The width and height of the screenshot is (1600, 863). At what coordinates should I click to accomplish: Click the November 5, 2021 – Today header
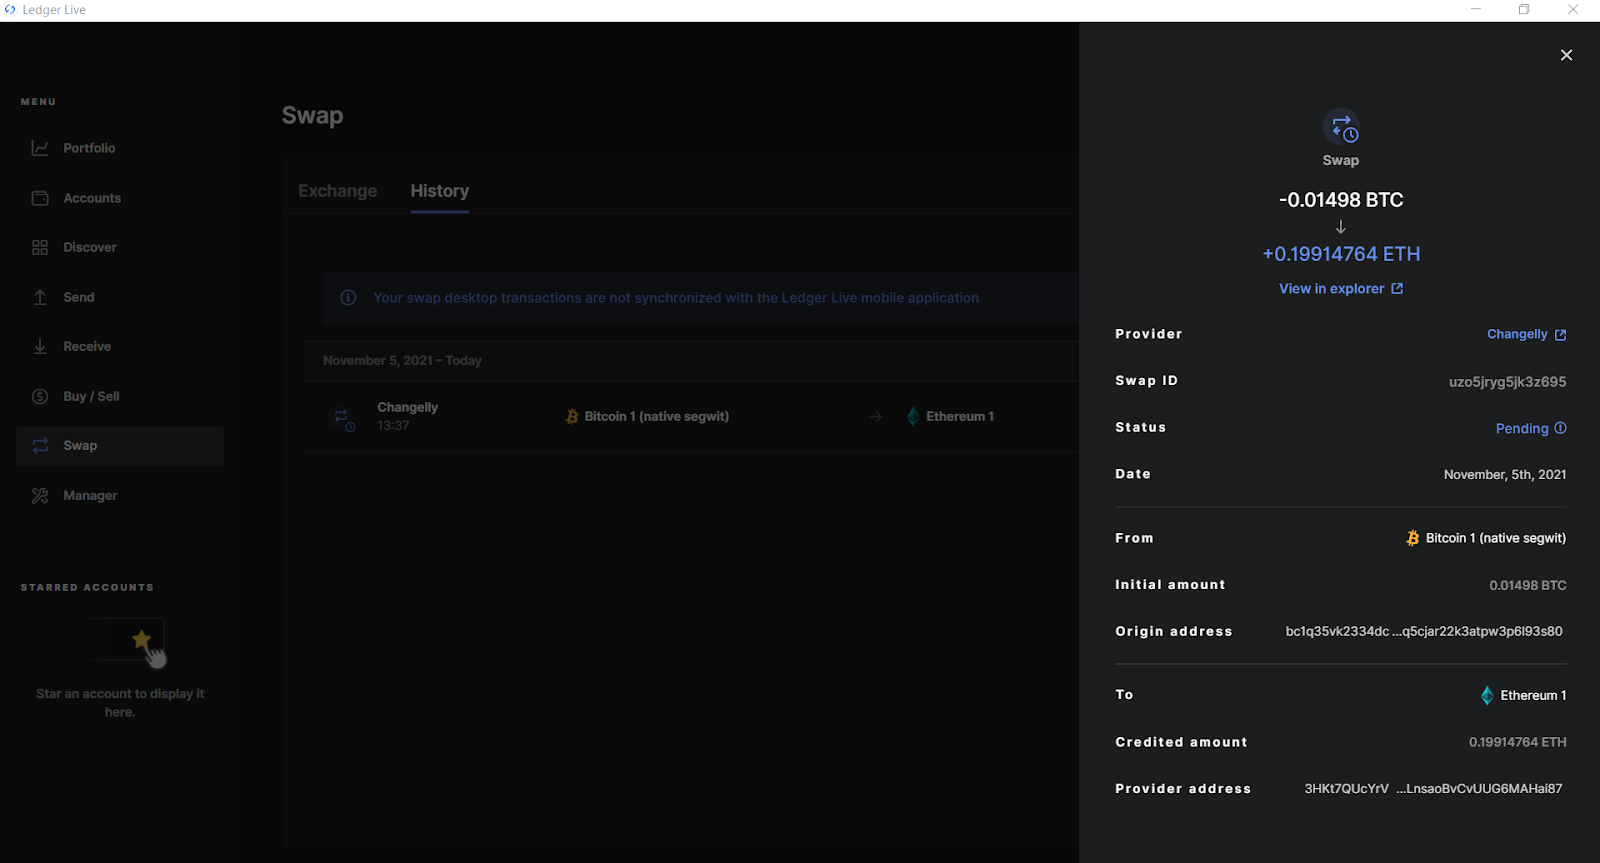[x=402, y=360]
